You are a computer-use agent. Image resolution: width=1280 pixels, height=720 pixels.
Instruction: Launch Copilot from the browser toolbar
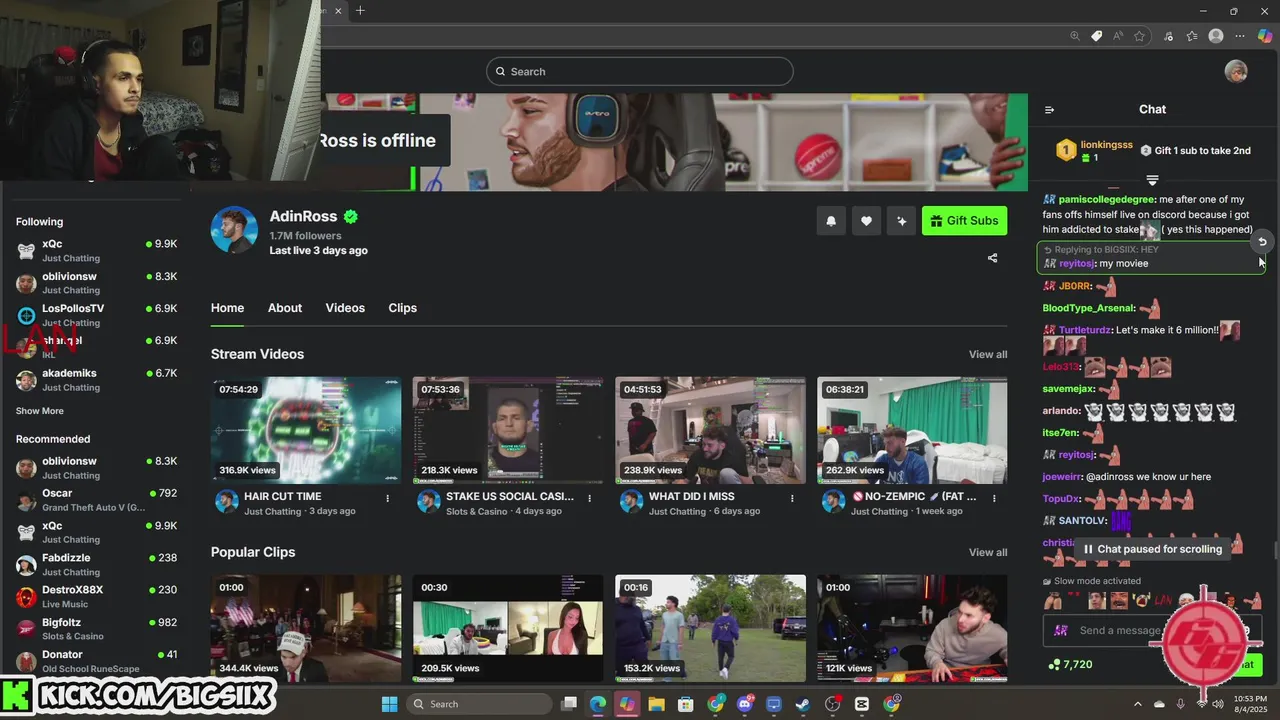coord(1265,36)
